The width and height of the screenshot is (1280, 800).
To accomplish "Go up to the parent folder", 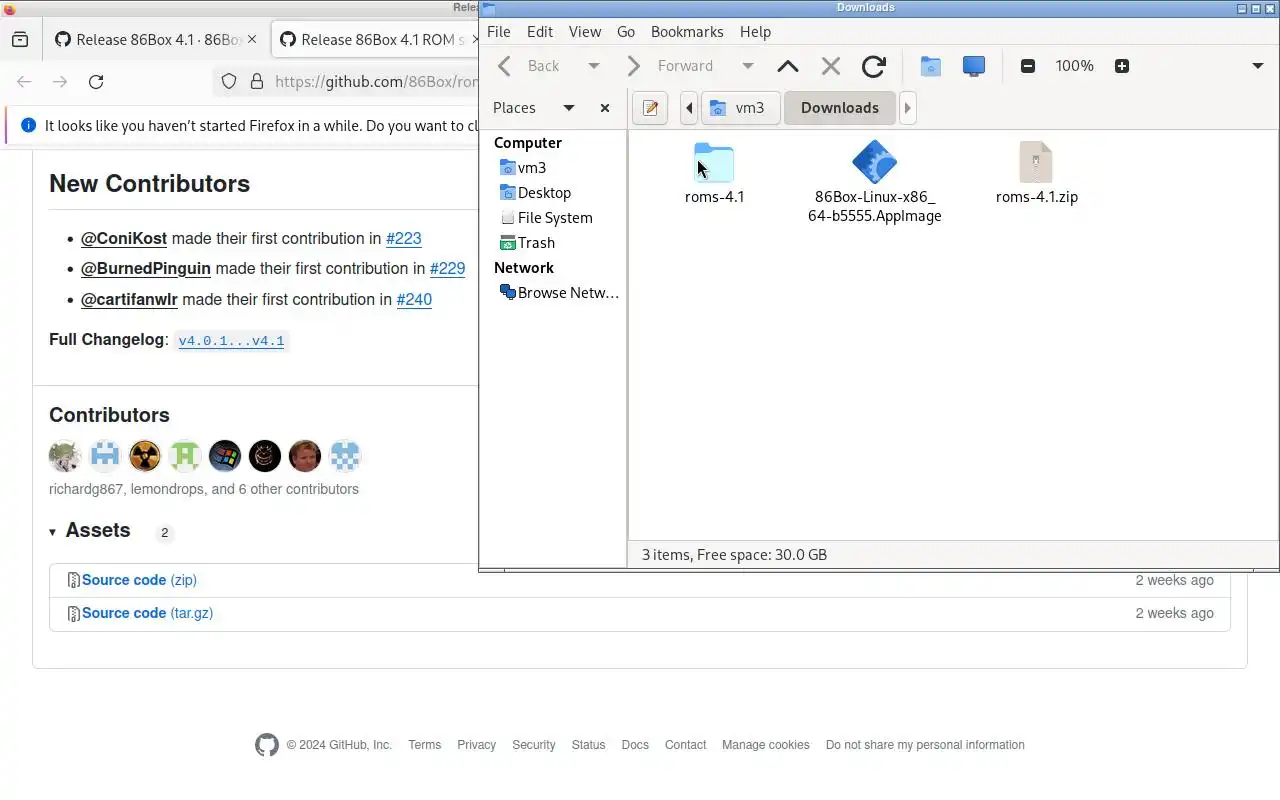I will click(788, 66).
